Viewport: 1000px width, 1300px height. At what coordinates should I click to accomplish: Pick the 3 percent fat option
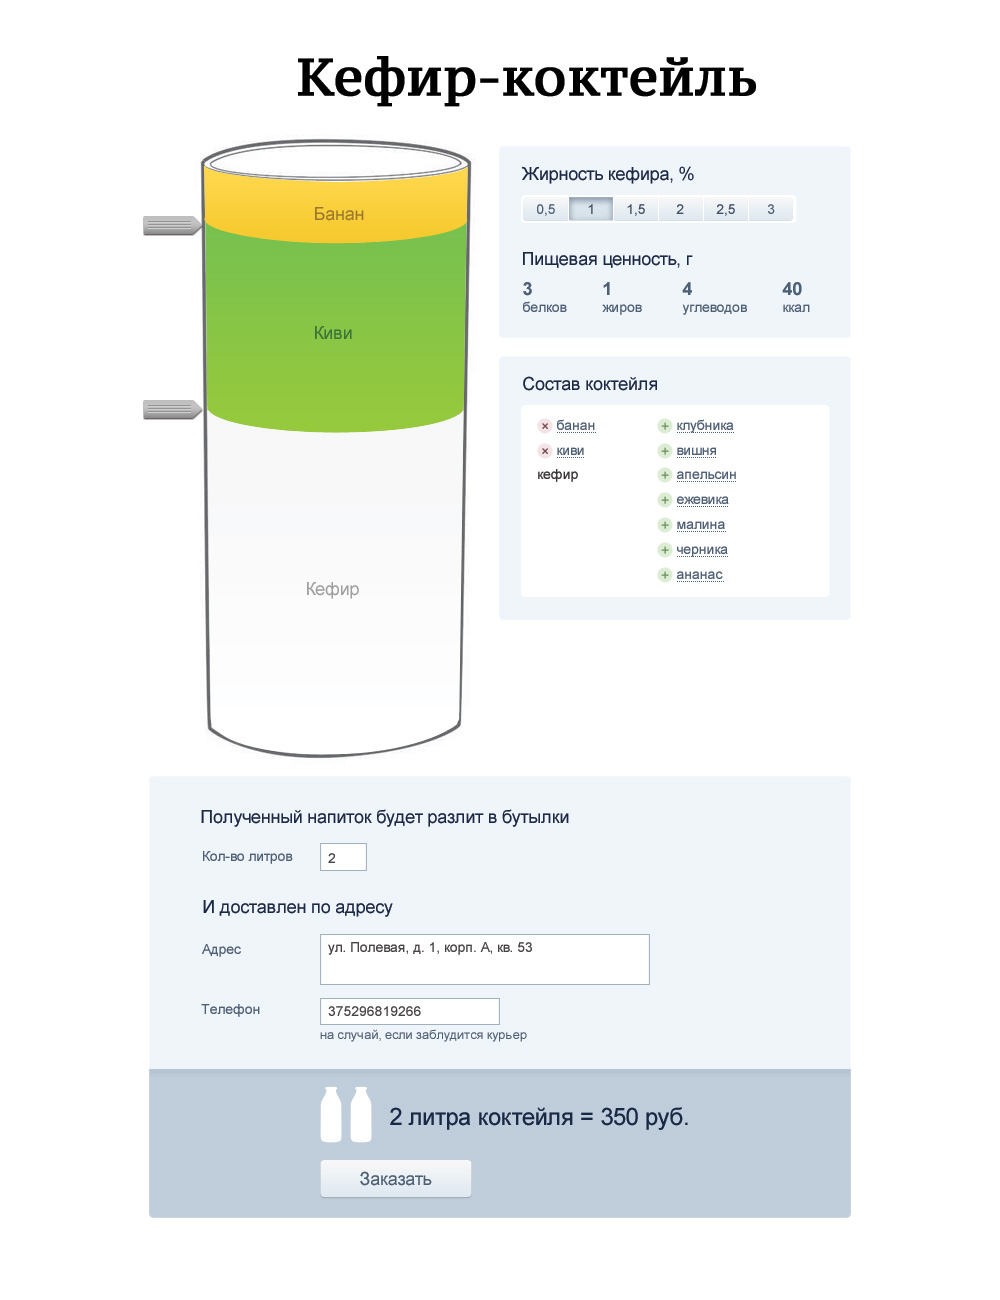point(771,209)
